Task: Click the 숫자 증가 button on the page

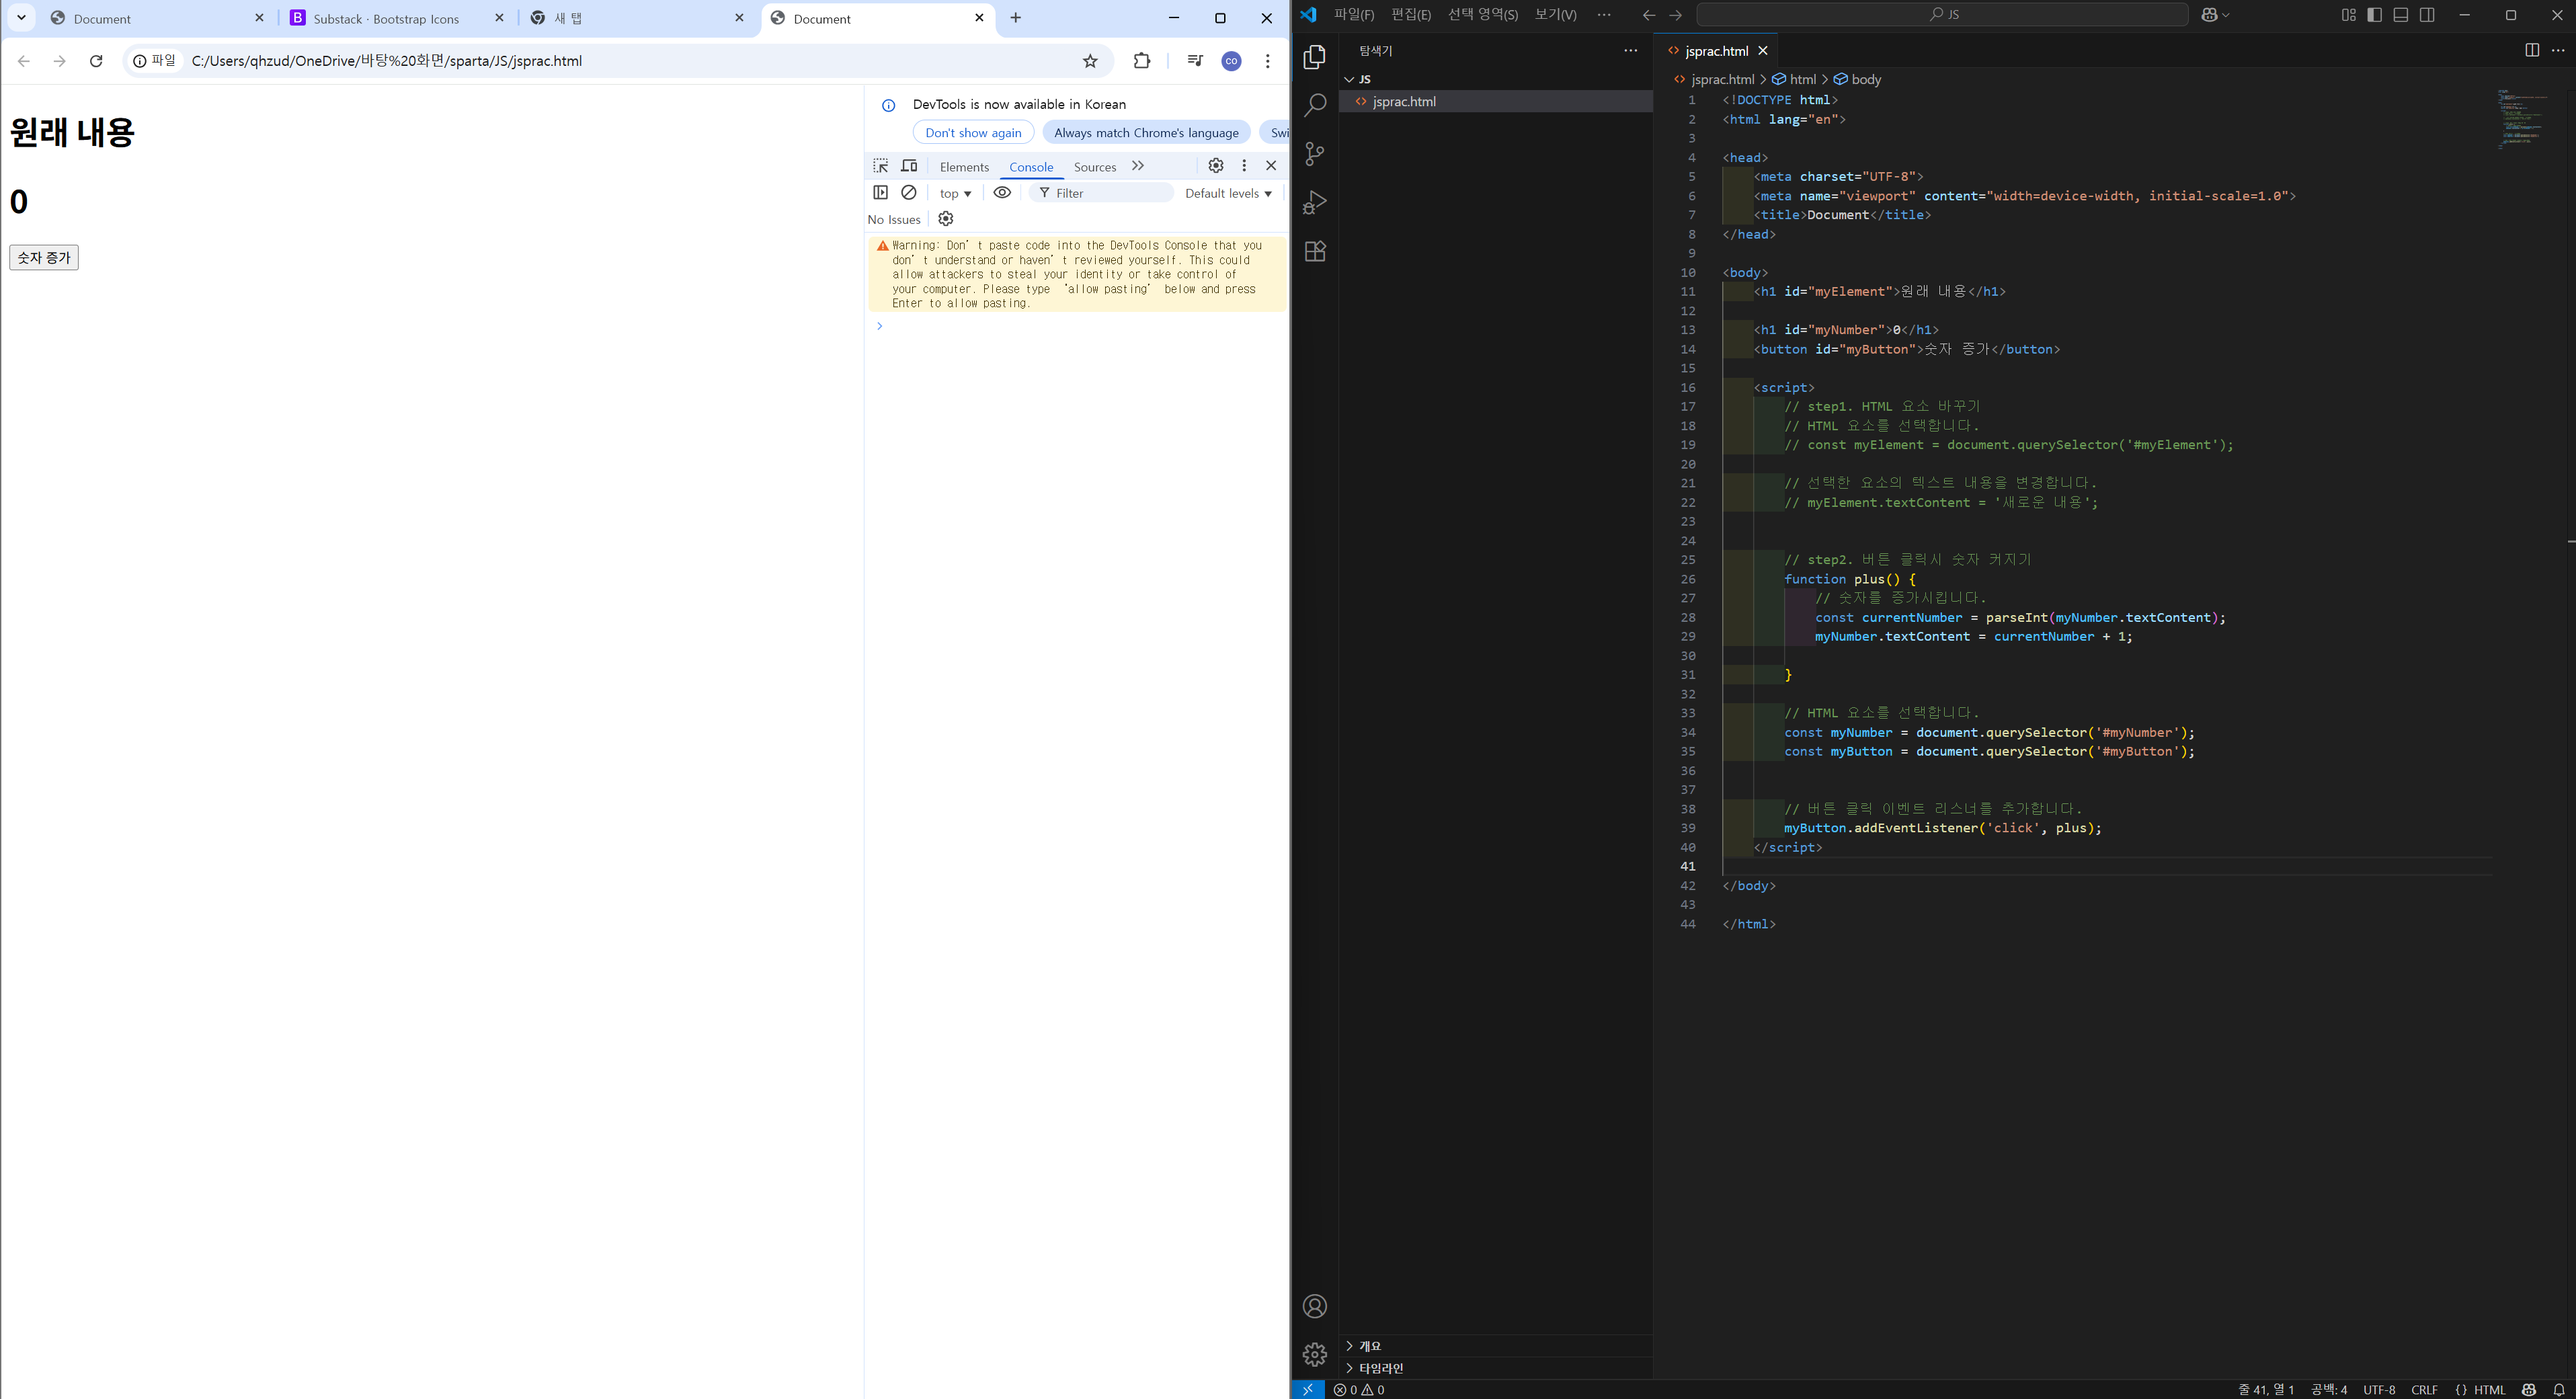Action: pyautogui.click(x=44, y=258)
